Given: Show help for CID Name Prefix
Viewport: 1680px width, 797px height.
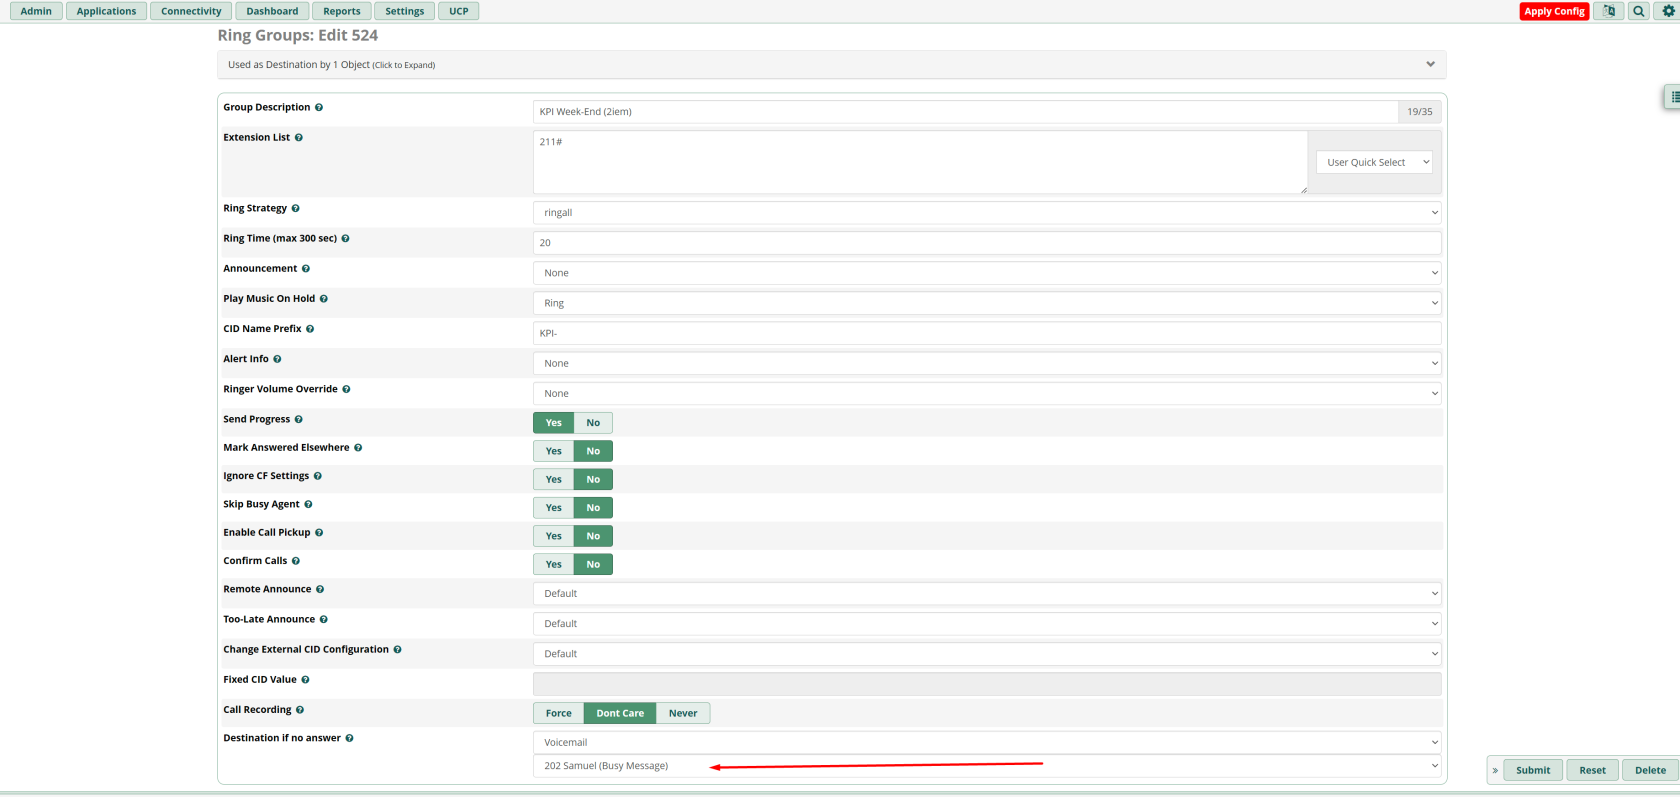Looking at the screenshot, I should point(310,328).
